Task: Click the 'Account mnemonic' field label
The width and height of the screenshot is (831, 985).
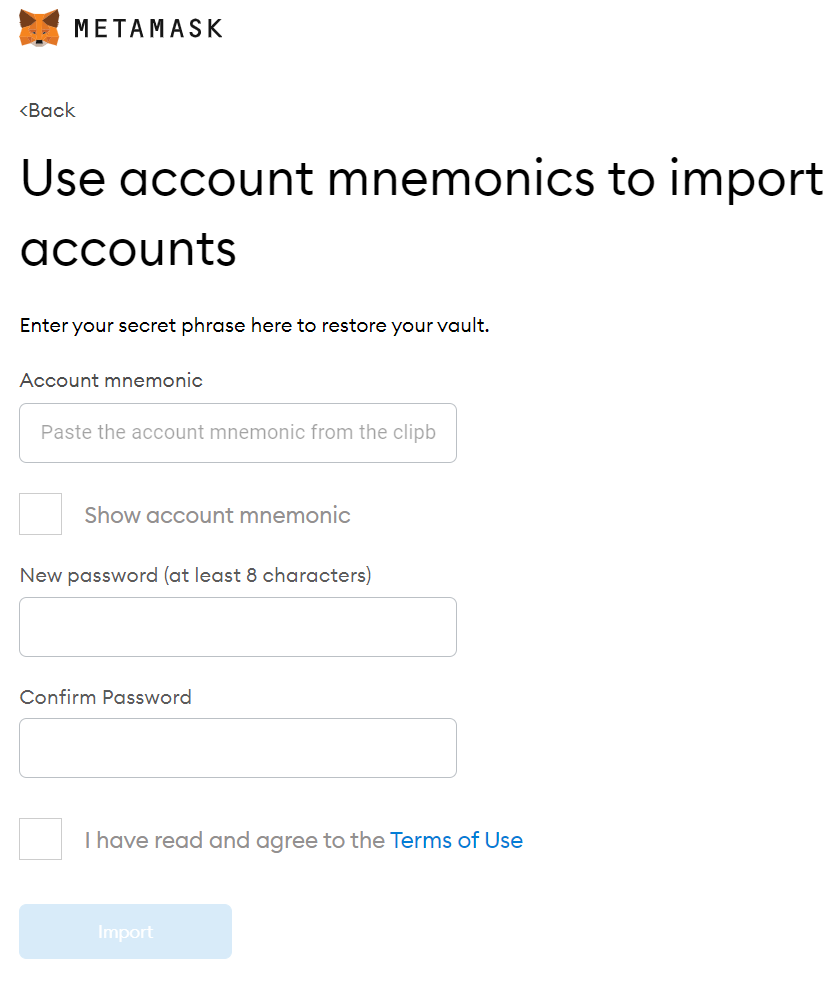Action: coord(111,380)
